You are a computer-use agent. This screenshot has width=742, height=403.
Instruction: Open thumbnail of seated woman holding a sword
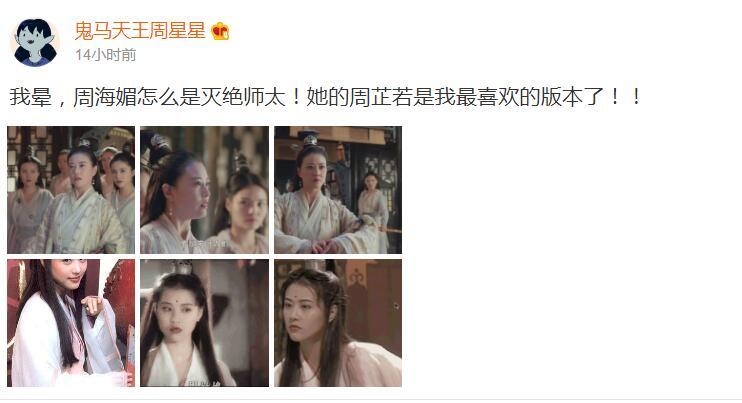point(338,190)
